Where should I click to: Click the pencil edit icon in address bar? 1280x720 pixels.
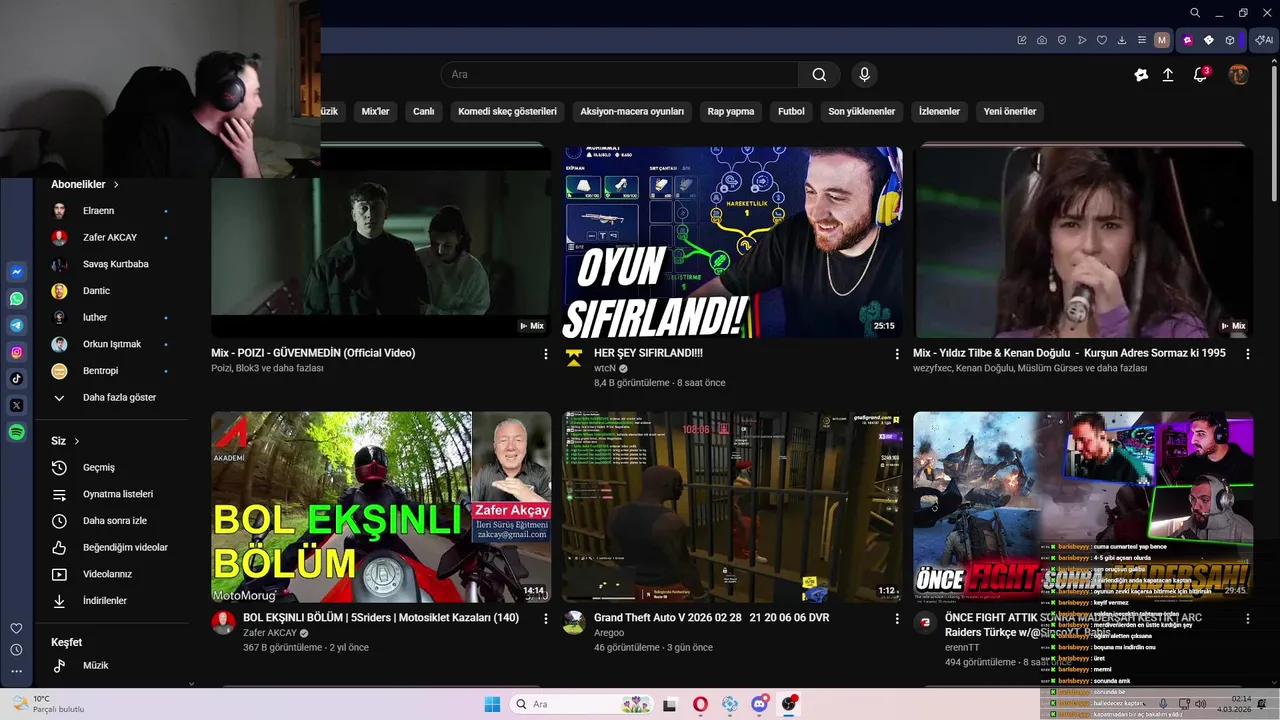pos(1022,40)
